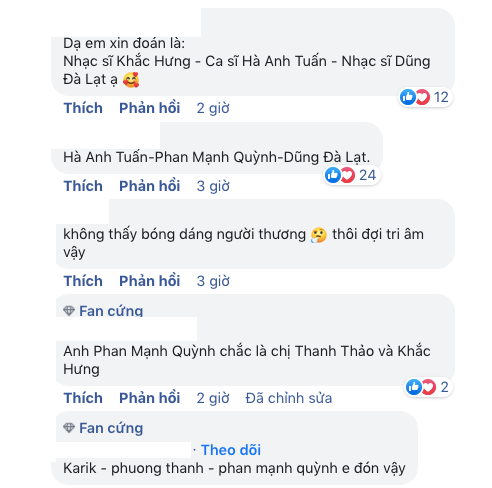The width and height of the screenshot is (492, 488).
Task: Open reactions on the 12-reaction Khắc Hưng comment
Action: (x=424, y=97)
